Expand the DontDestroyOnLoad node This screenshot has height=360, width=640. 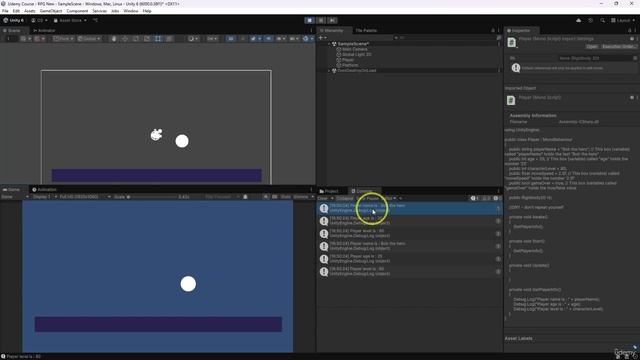[329, 71]
